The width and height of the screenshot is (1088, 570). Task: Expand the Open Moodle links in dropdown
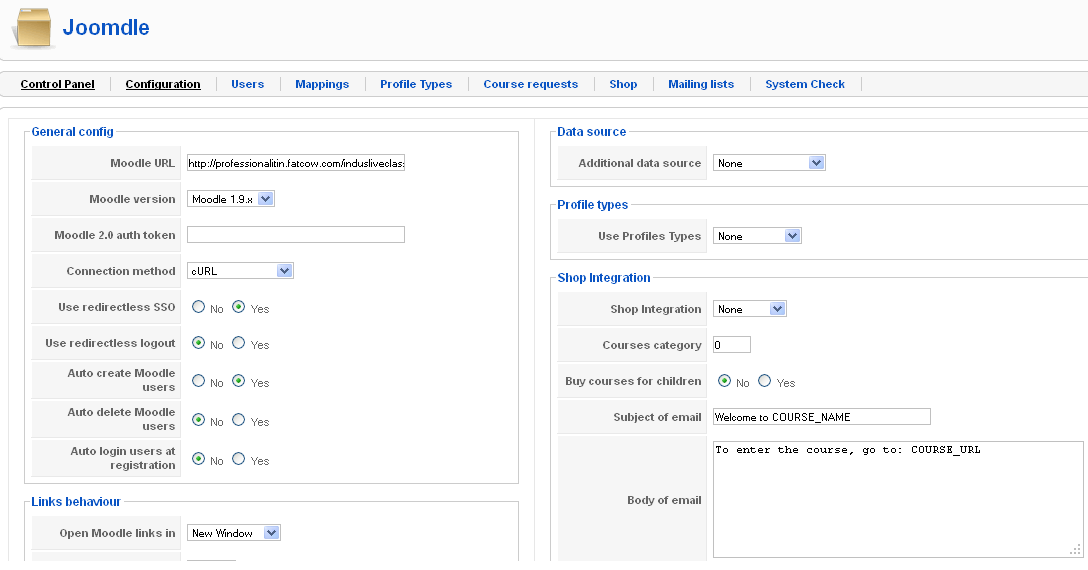[234, 533]
